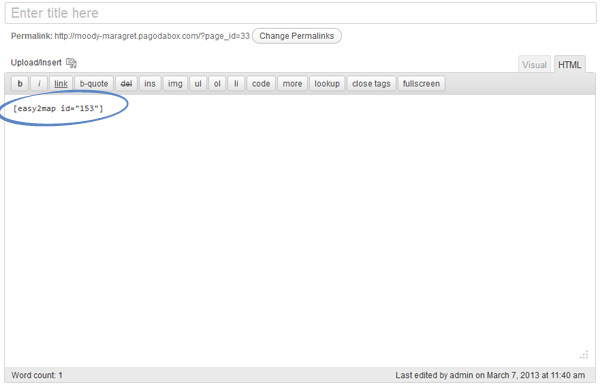Viewport: 600px width, 387px height.
Task: Wrap text with code button
Action: pos(261,83)
